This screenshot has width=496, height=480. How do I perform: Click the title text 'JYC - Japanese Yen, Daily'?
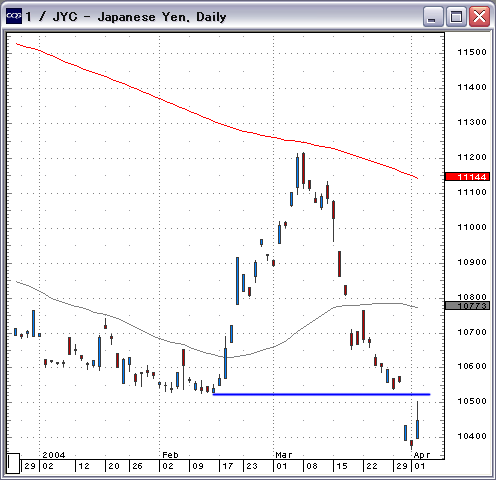point(139,17)
